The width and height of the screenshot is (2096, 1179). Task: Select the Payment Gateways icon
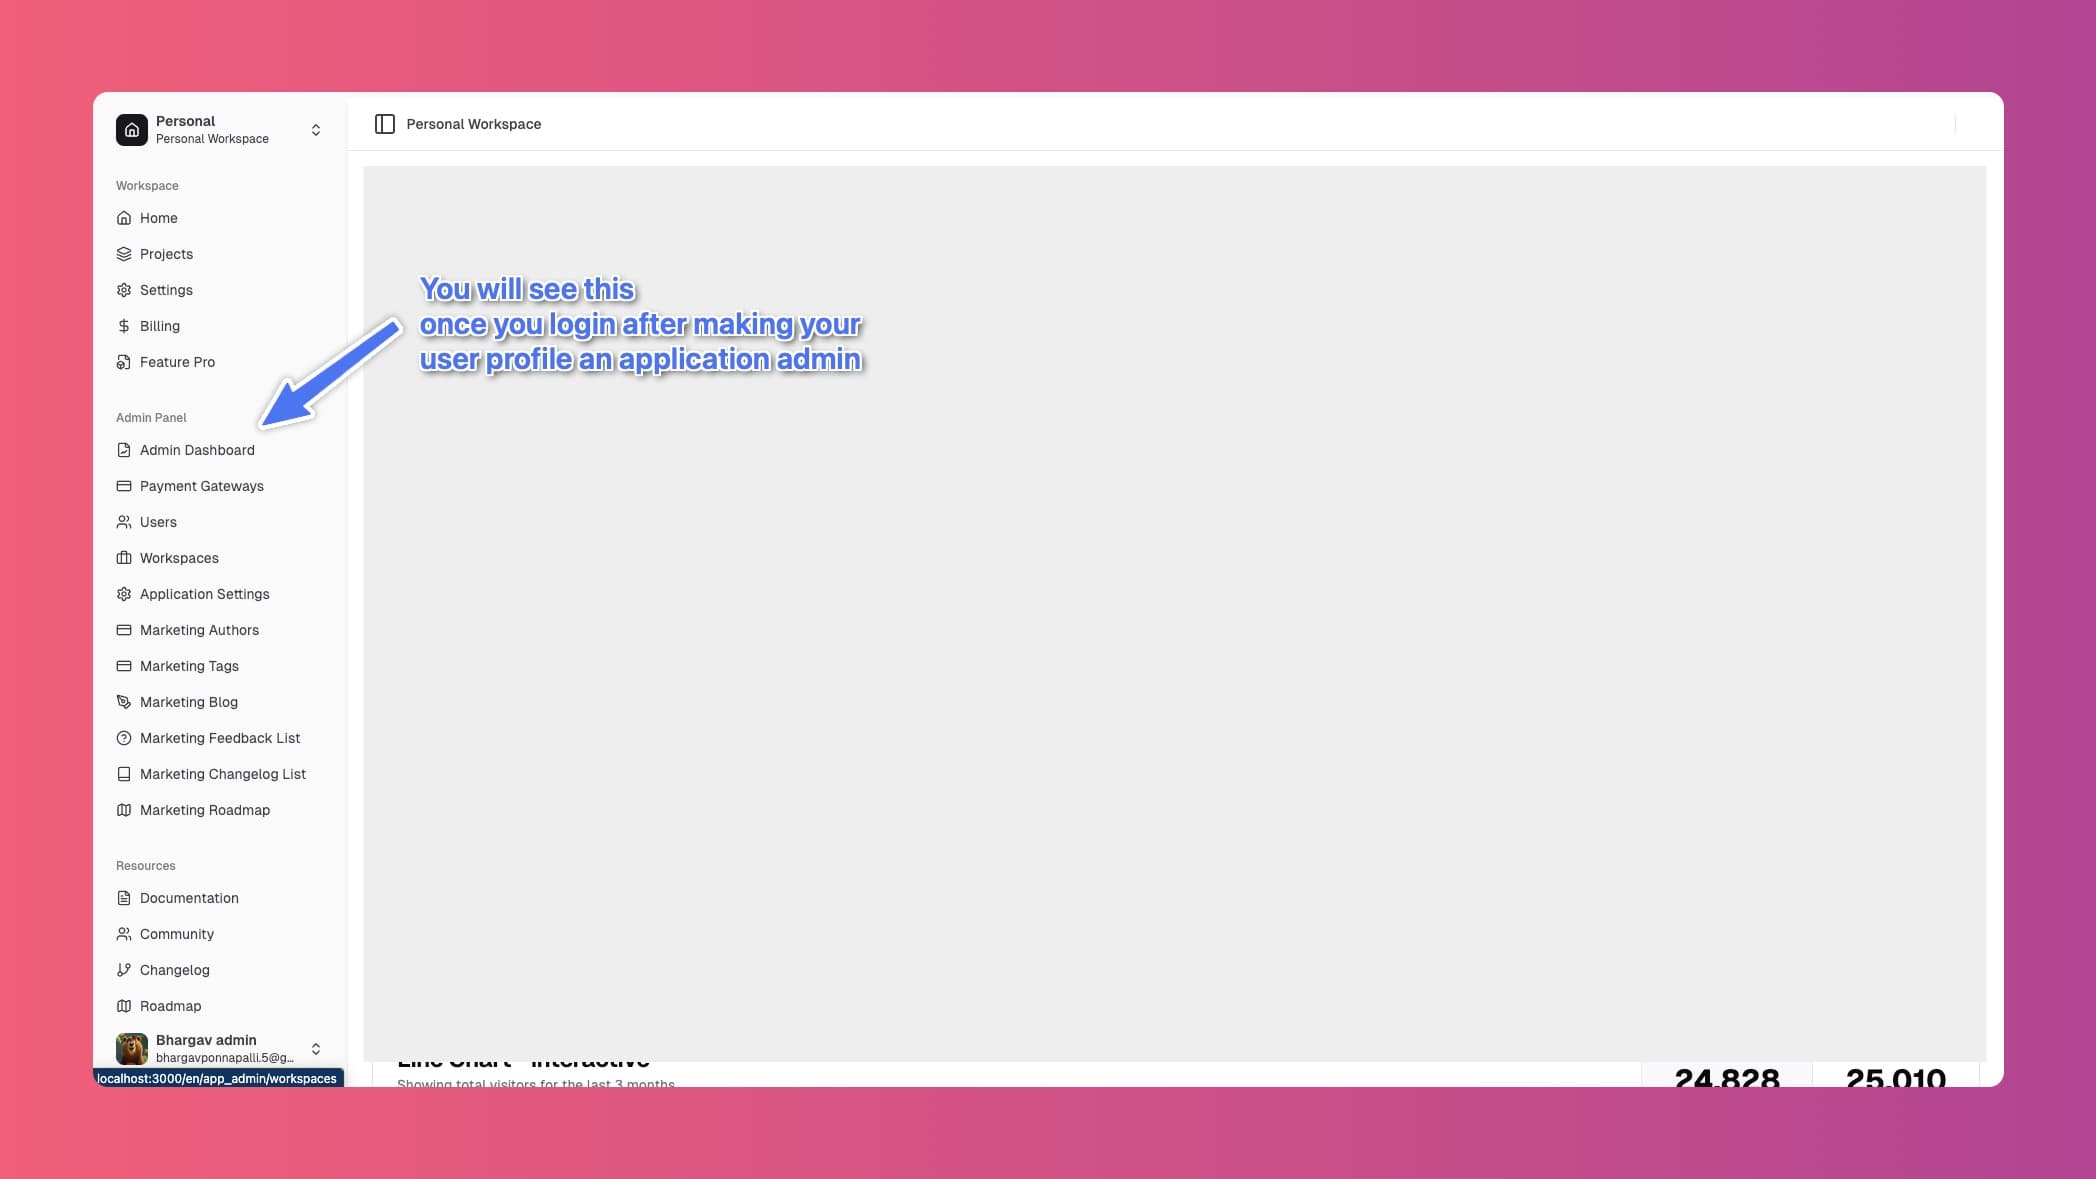point(124,485)
